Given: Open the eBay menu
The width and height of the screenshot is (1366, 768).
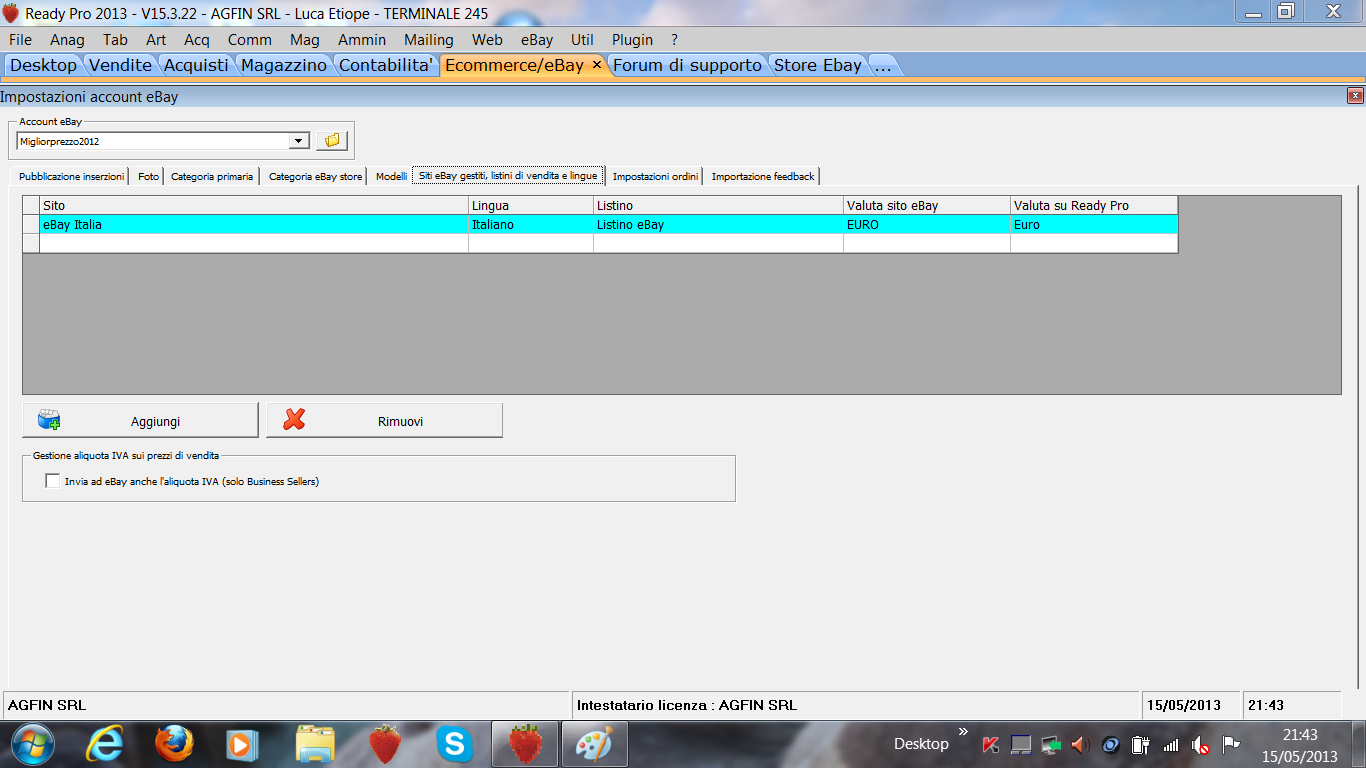Looking at the screenshot, I should (537, 40).
